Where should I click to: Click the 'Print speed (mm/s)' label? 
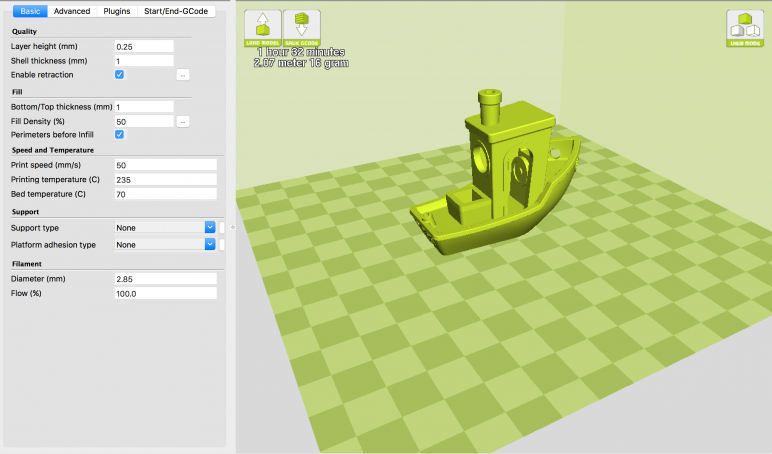(x=46, y=165)
